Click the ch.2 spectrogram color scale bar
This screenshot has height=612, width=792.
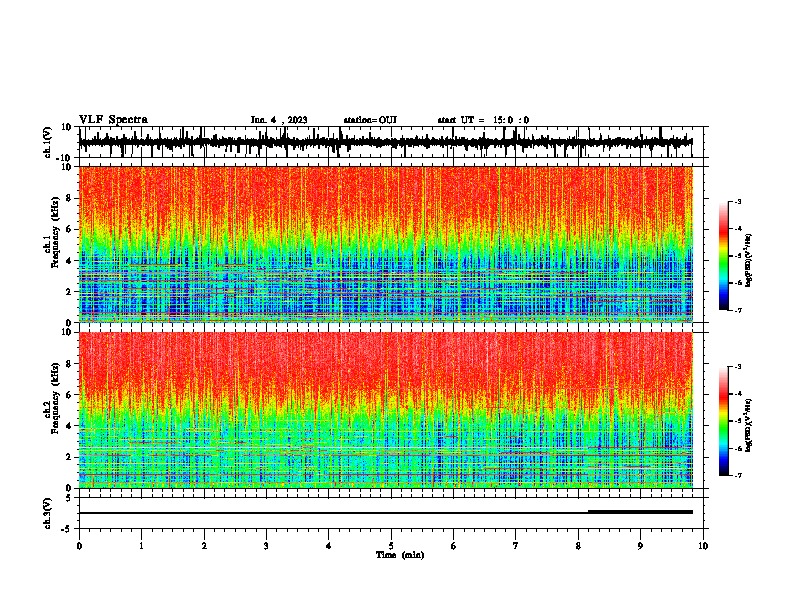[724, 421]
